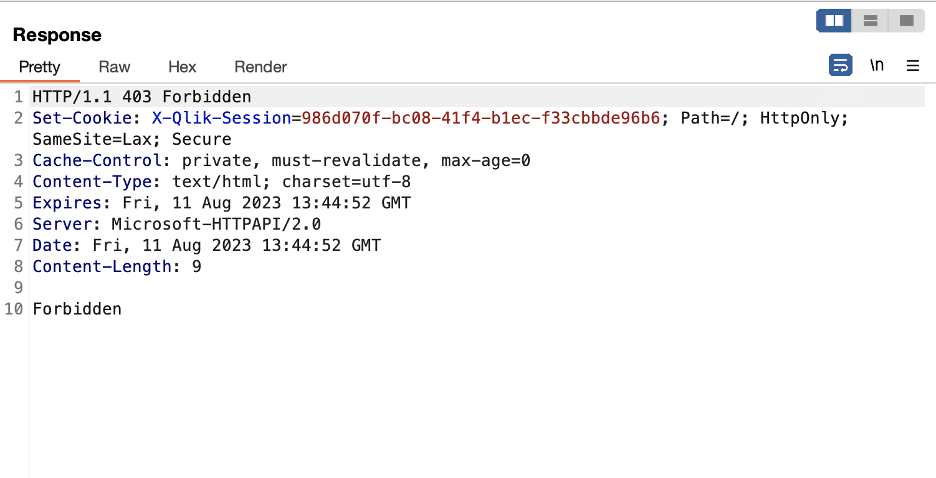
Task: Switch to the Raw tab
Action: click(114, 67)
